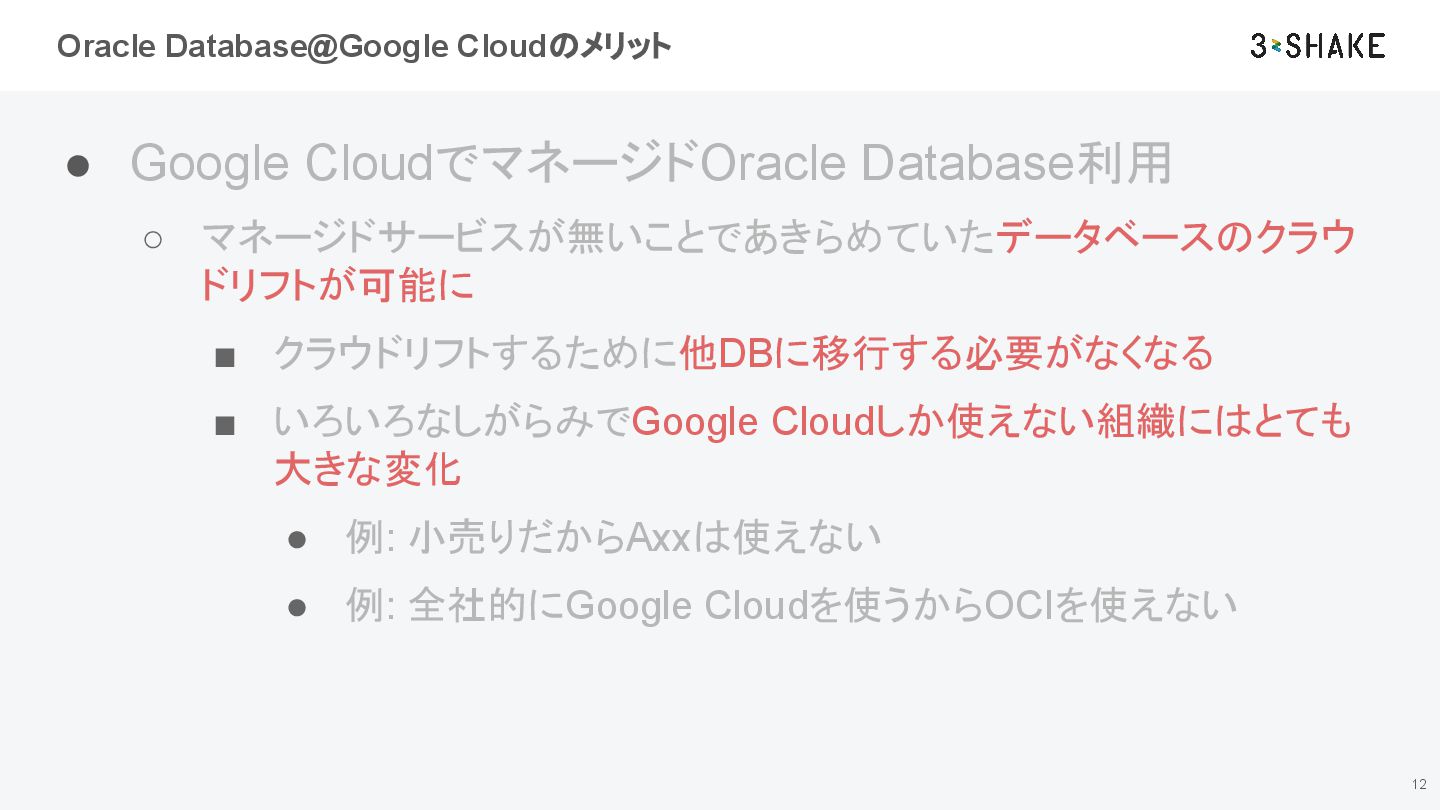
Task: Click the square bullet before "いろいろなしがらみで"
Action: pos(225,427)
